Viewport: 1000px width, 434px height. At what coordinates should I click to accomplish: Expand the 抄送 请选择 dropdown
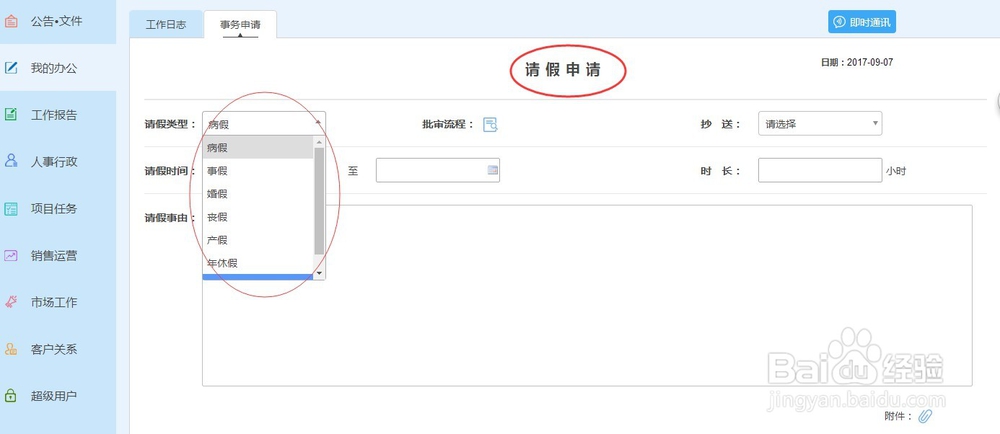pos(820,124)
